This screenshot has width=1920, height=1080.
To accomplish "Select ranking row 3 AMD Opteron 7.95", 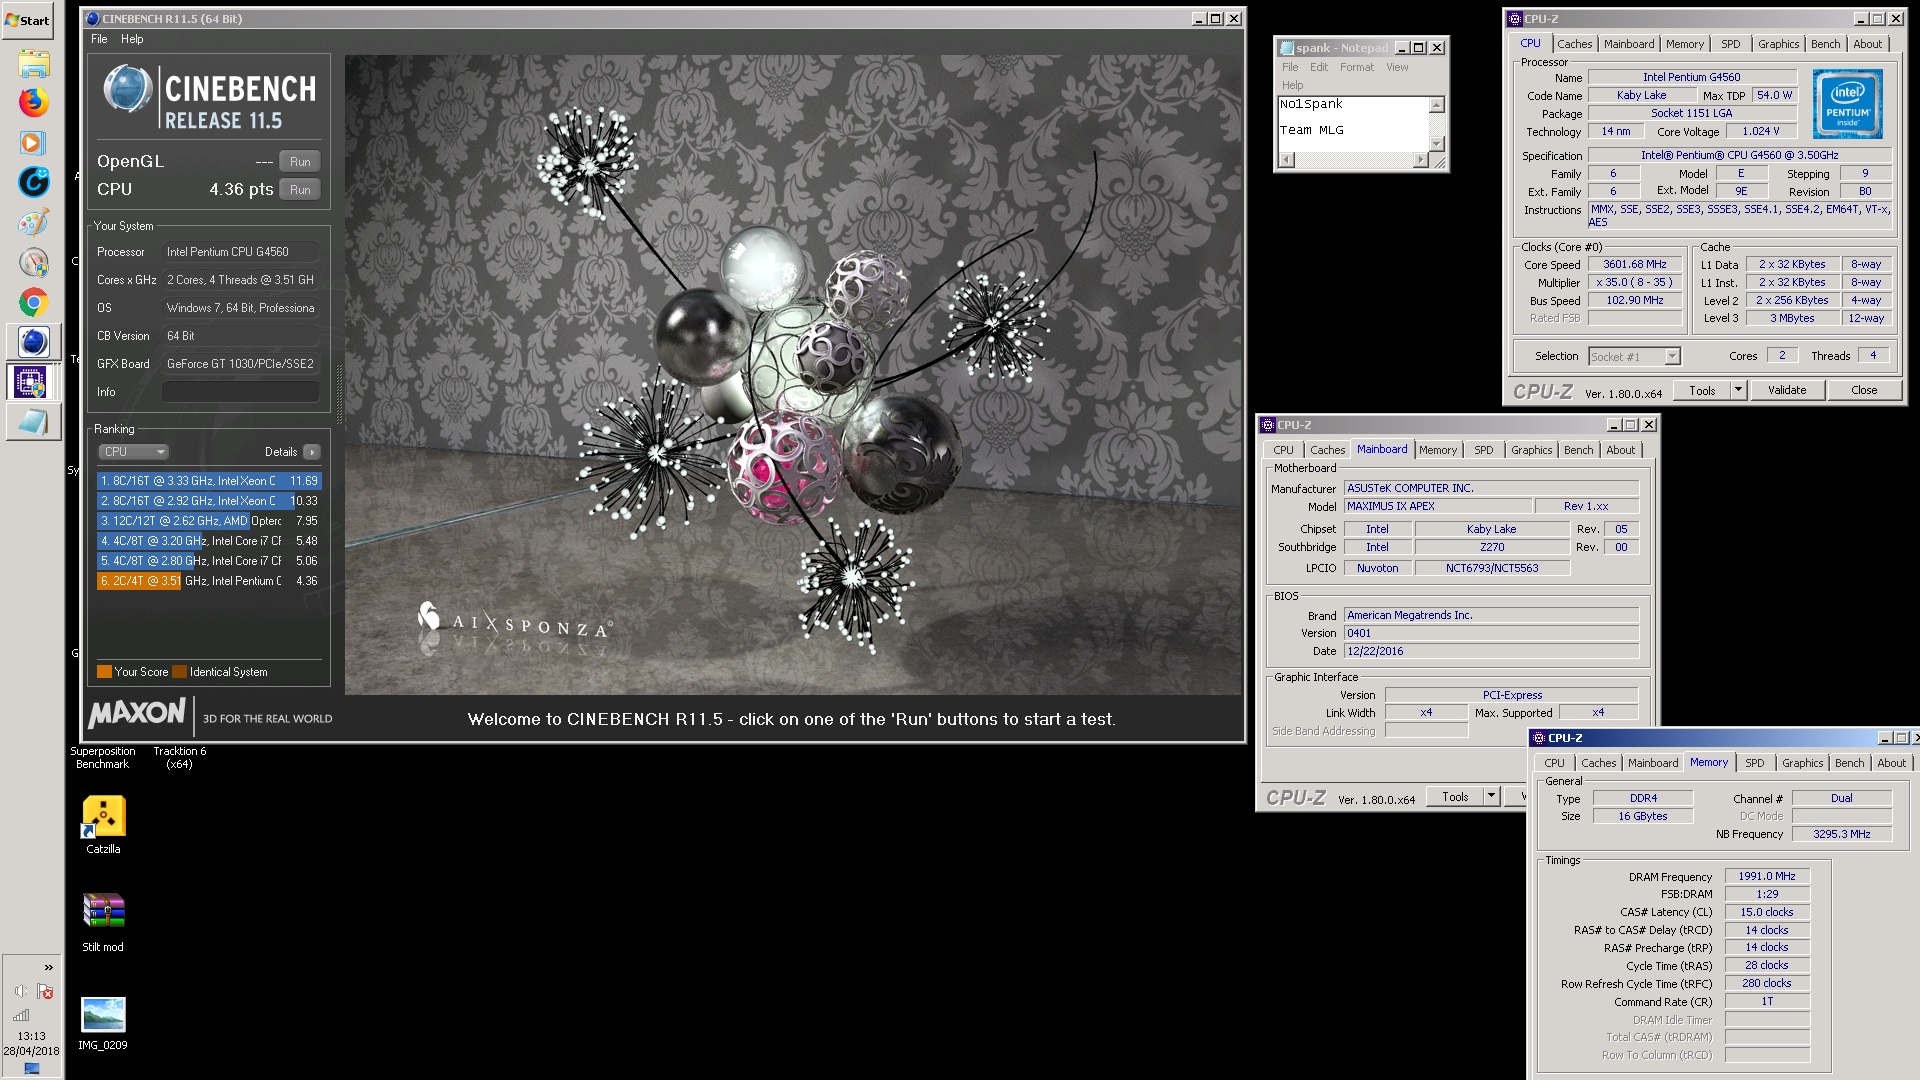I will 209,521.
